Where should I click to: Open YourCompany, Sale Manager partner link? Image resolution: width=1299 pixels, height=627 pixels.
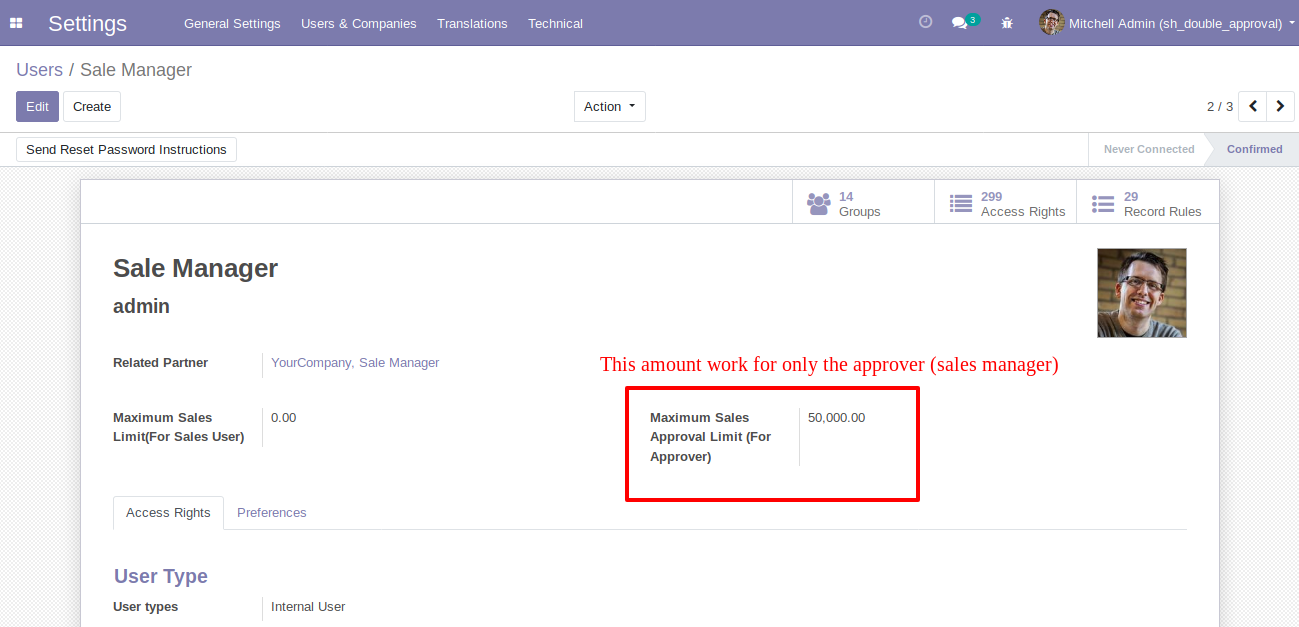coord(355,363)
